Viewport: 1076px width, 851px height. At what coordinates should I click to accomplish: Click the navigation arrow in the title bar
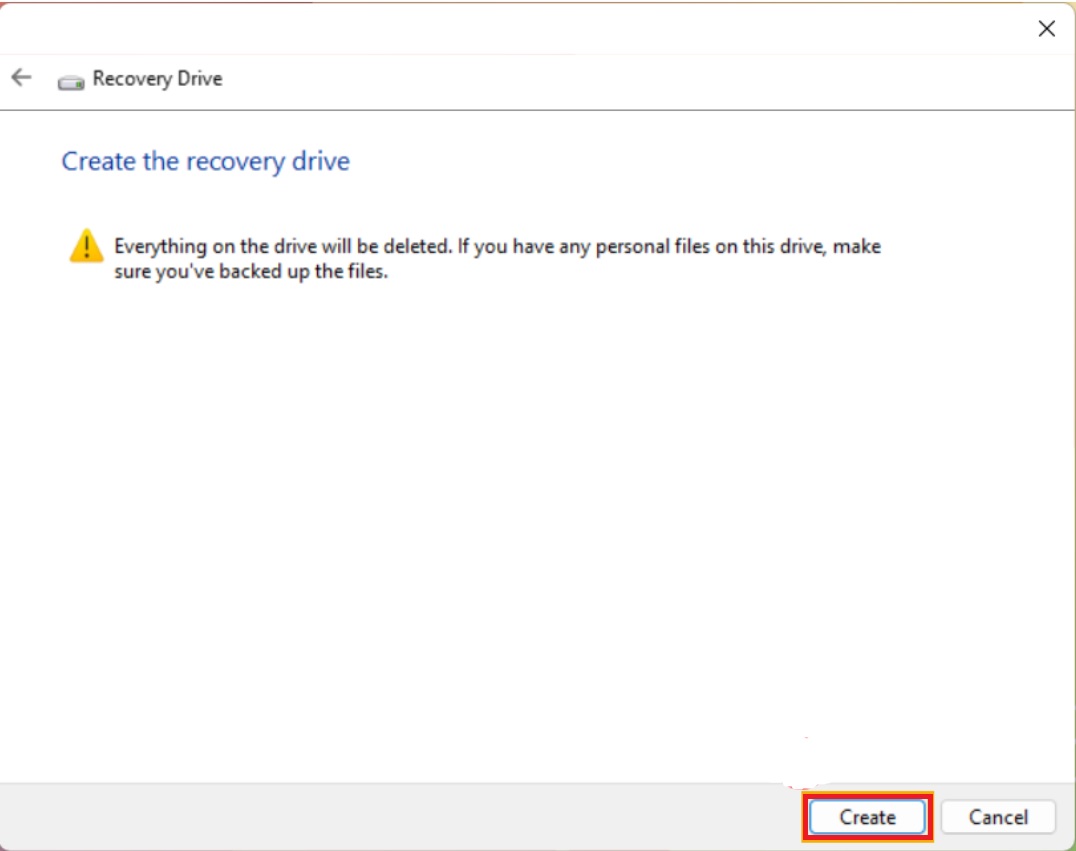tap(21, 79)
